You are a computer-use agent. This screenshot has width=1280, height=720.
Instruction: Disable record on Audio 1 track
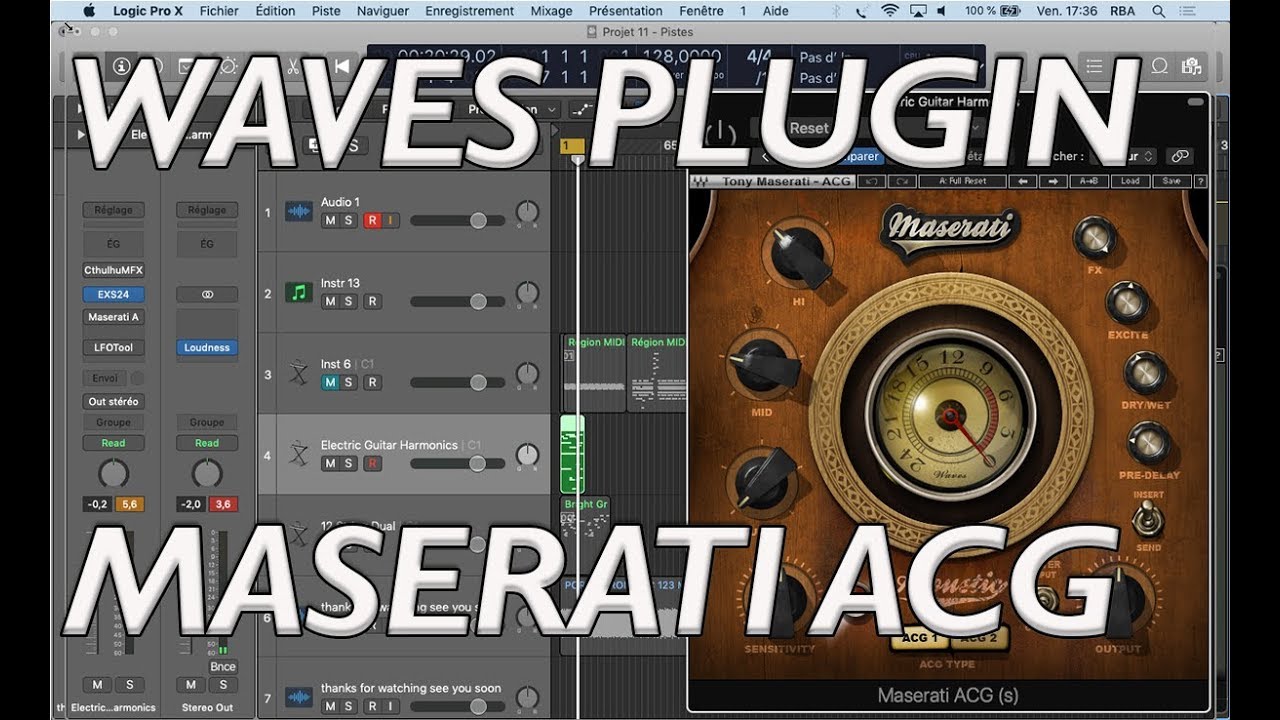coord(372,220)
